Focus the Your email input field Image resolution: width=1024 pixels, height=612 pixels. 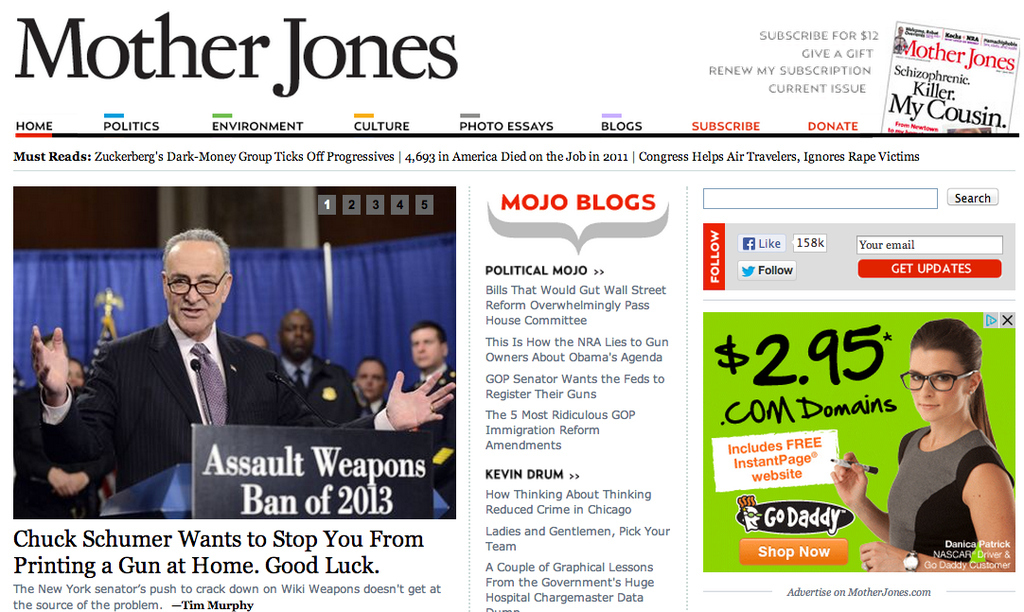(929, 245)
